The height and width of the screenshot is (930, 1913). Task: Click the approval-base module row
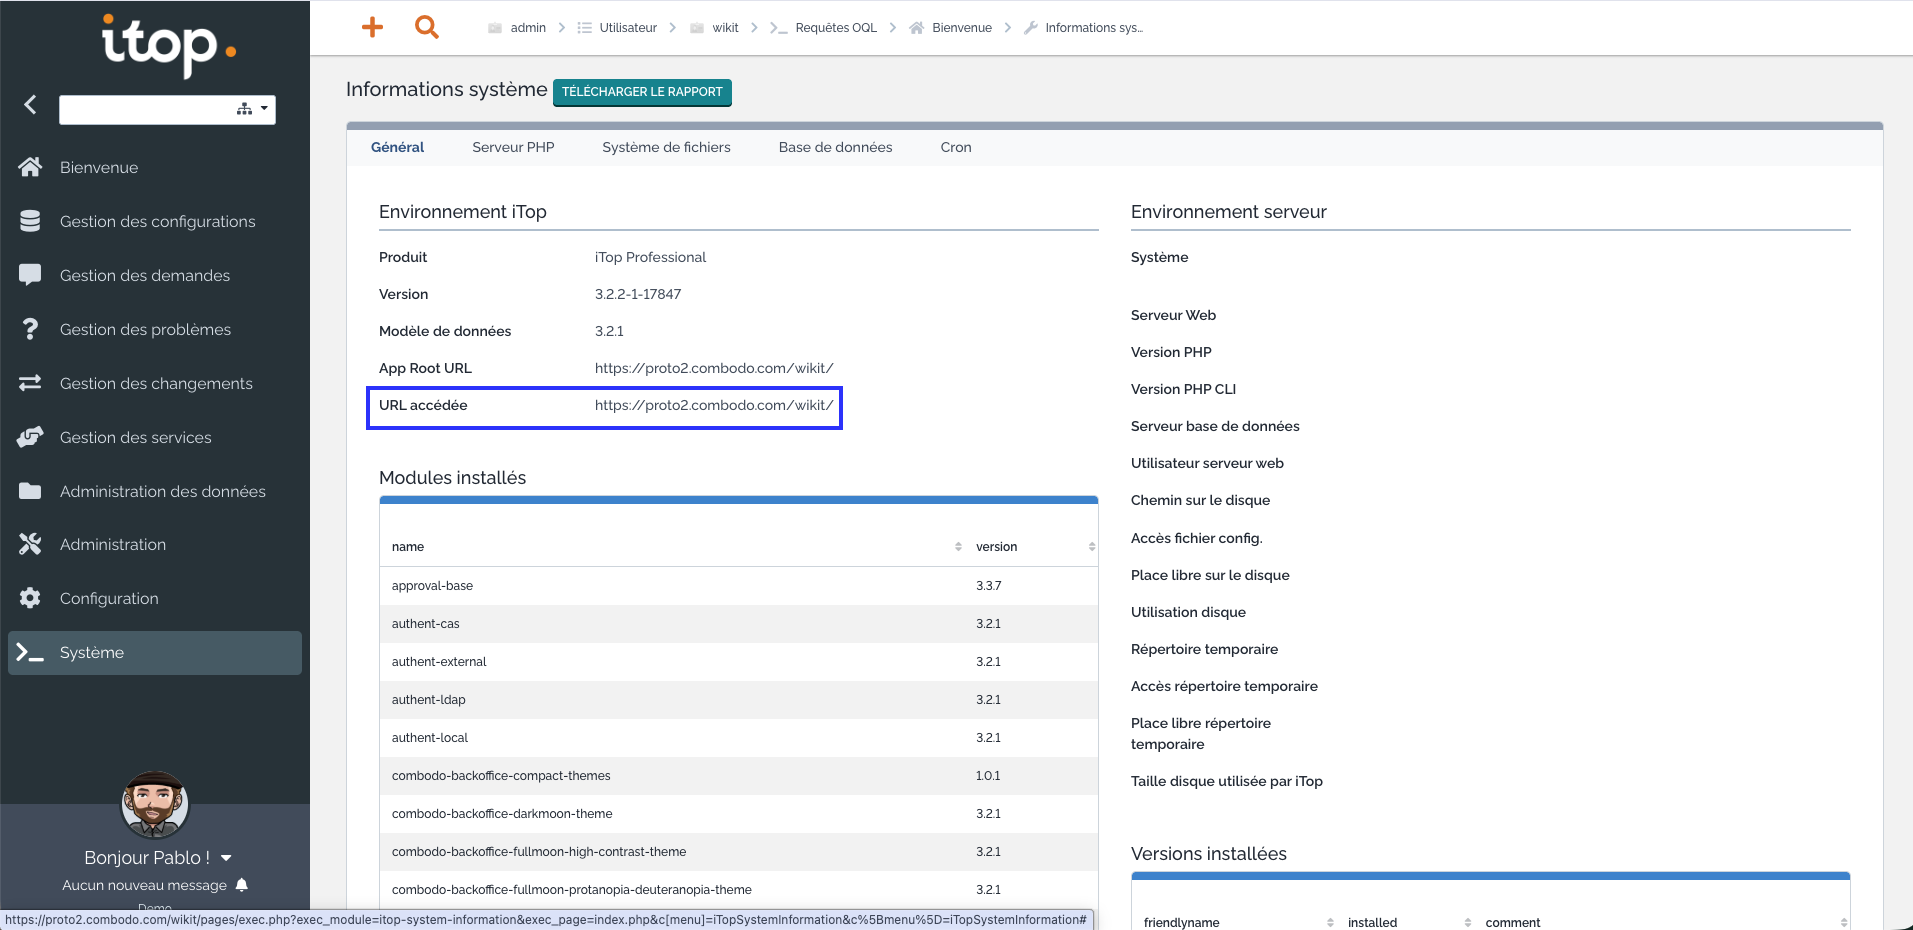point(739,586)
